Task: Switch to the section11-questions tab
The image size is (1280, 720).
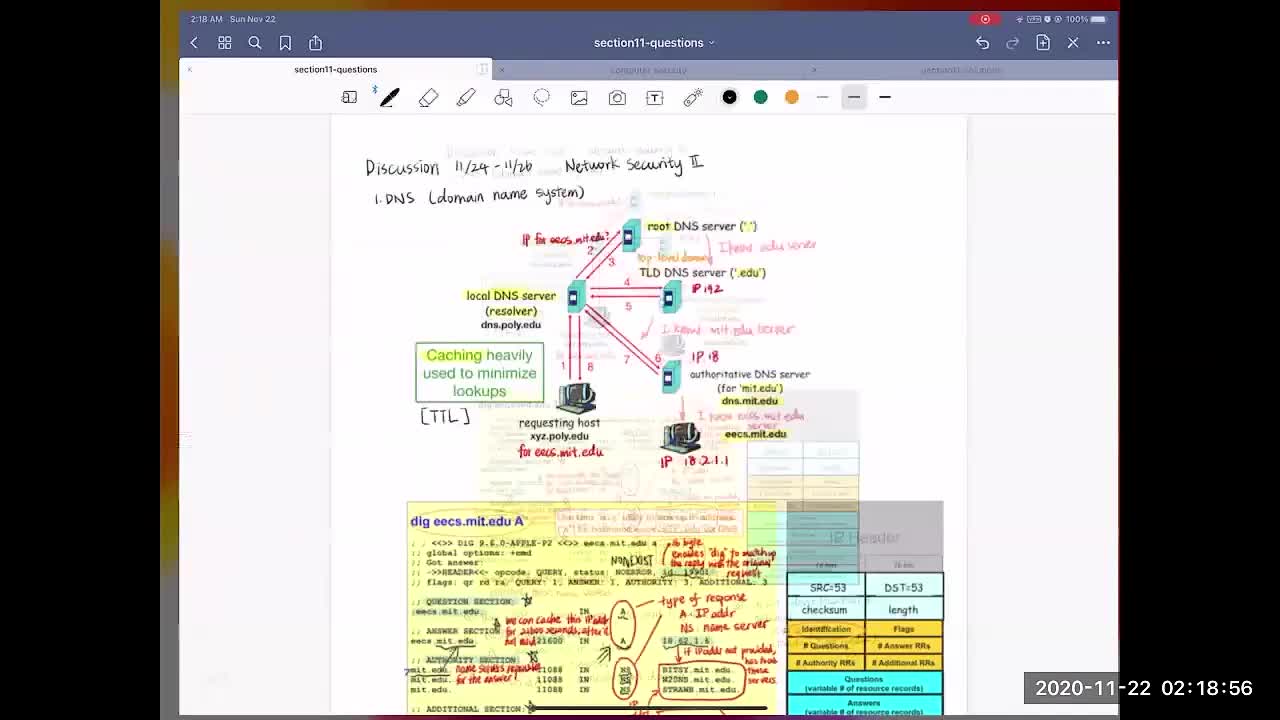Action: [335, 69]
